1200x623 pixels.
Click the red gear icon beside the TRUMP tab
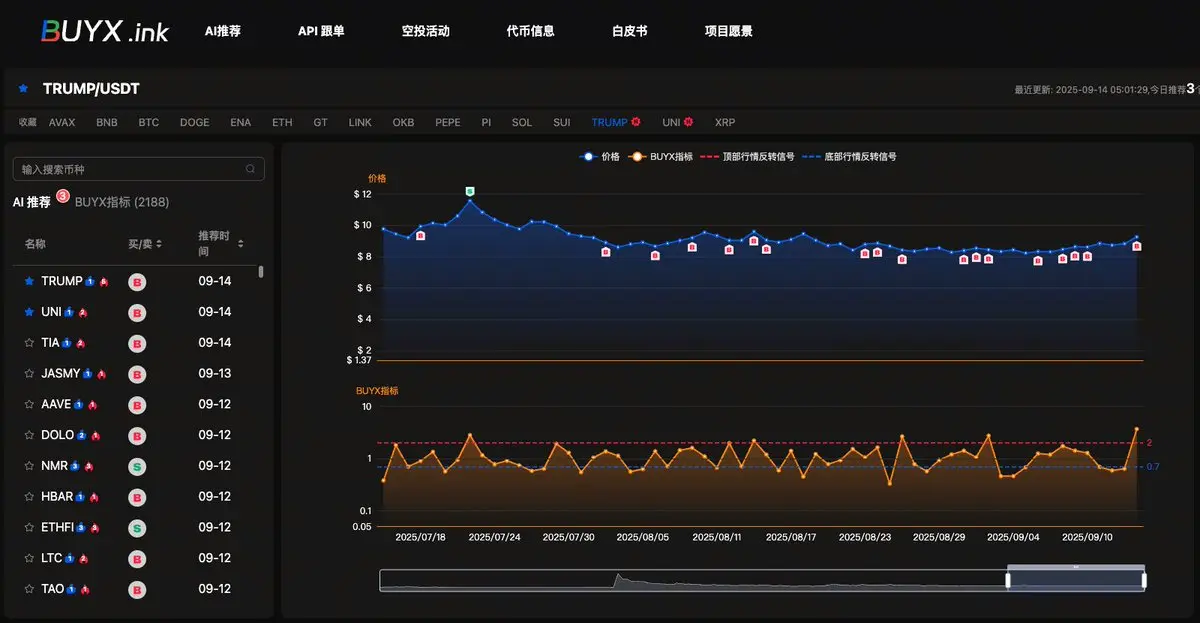[x=636, y=122]
